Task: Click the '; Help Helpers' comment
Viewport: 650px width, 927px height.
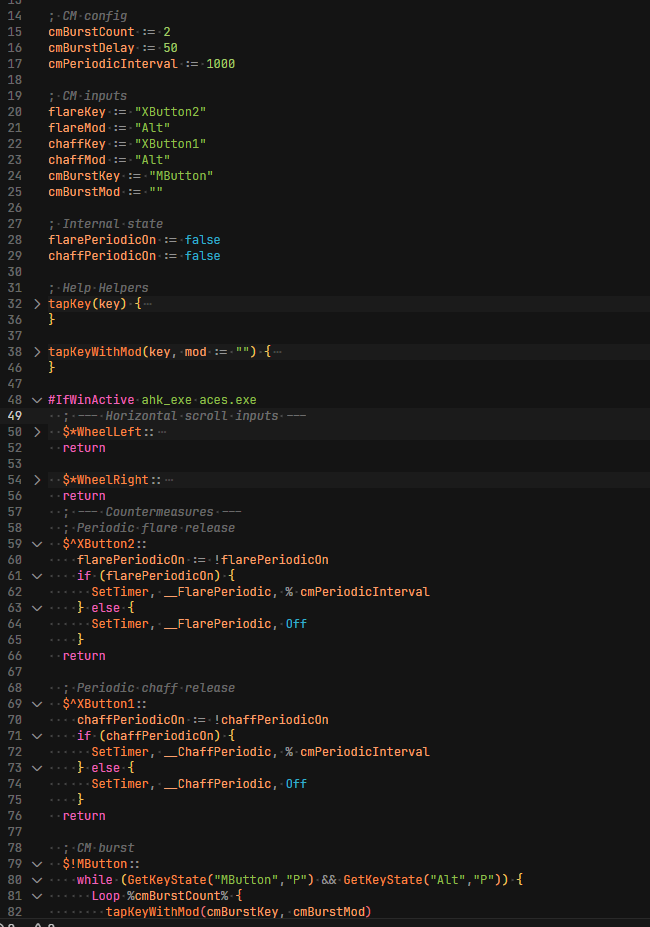Action: (98, 288)
